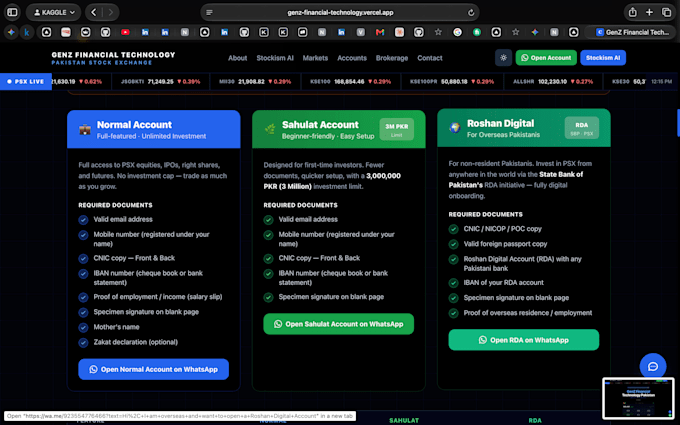The height and width of the screenshot is (425, 680).
Task: Open the Stockism AI nav link
Action: point(275,58)
